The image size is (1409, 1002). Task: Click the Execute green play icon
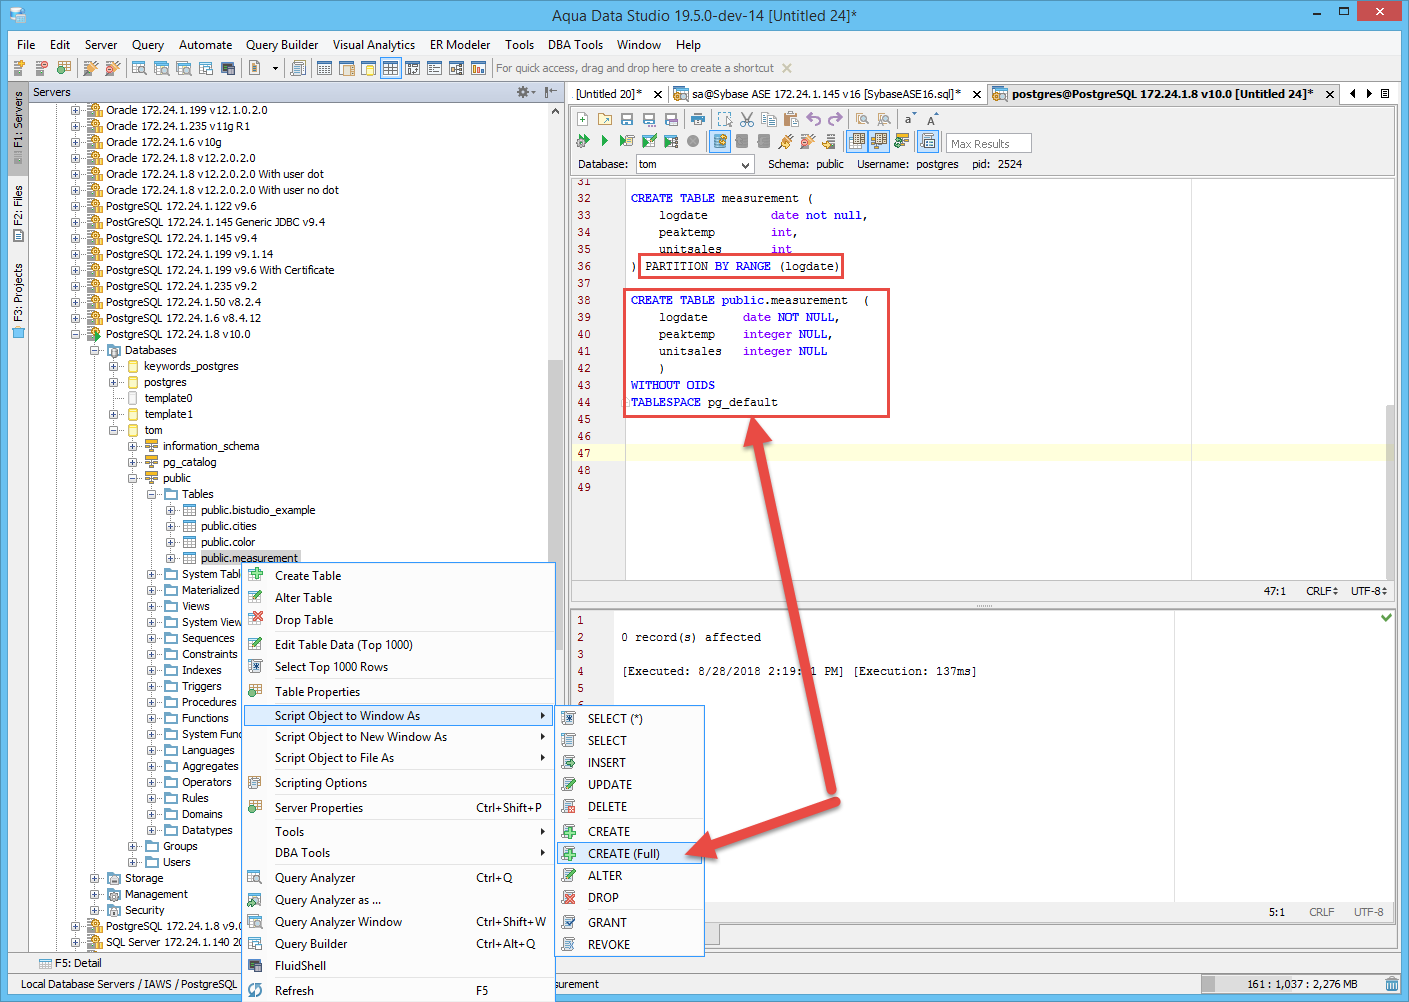(x=604, y=141)
